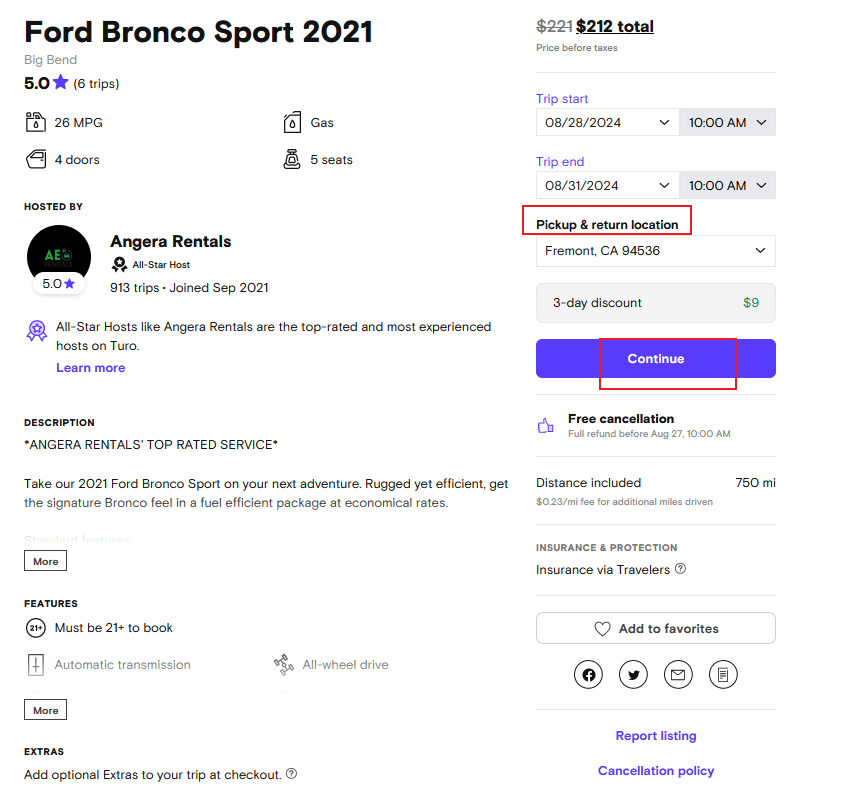The height and width of the screenshot is (795, 850).
Task: Share listing via Twitter icon
Action: tap(633, 675)
